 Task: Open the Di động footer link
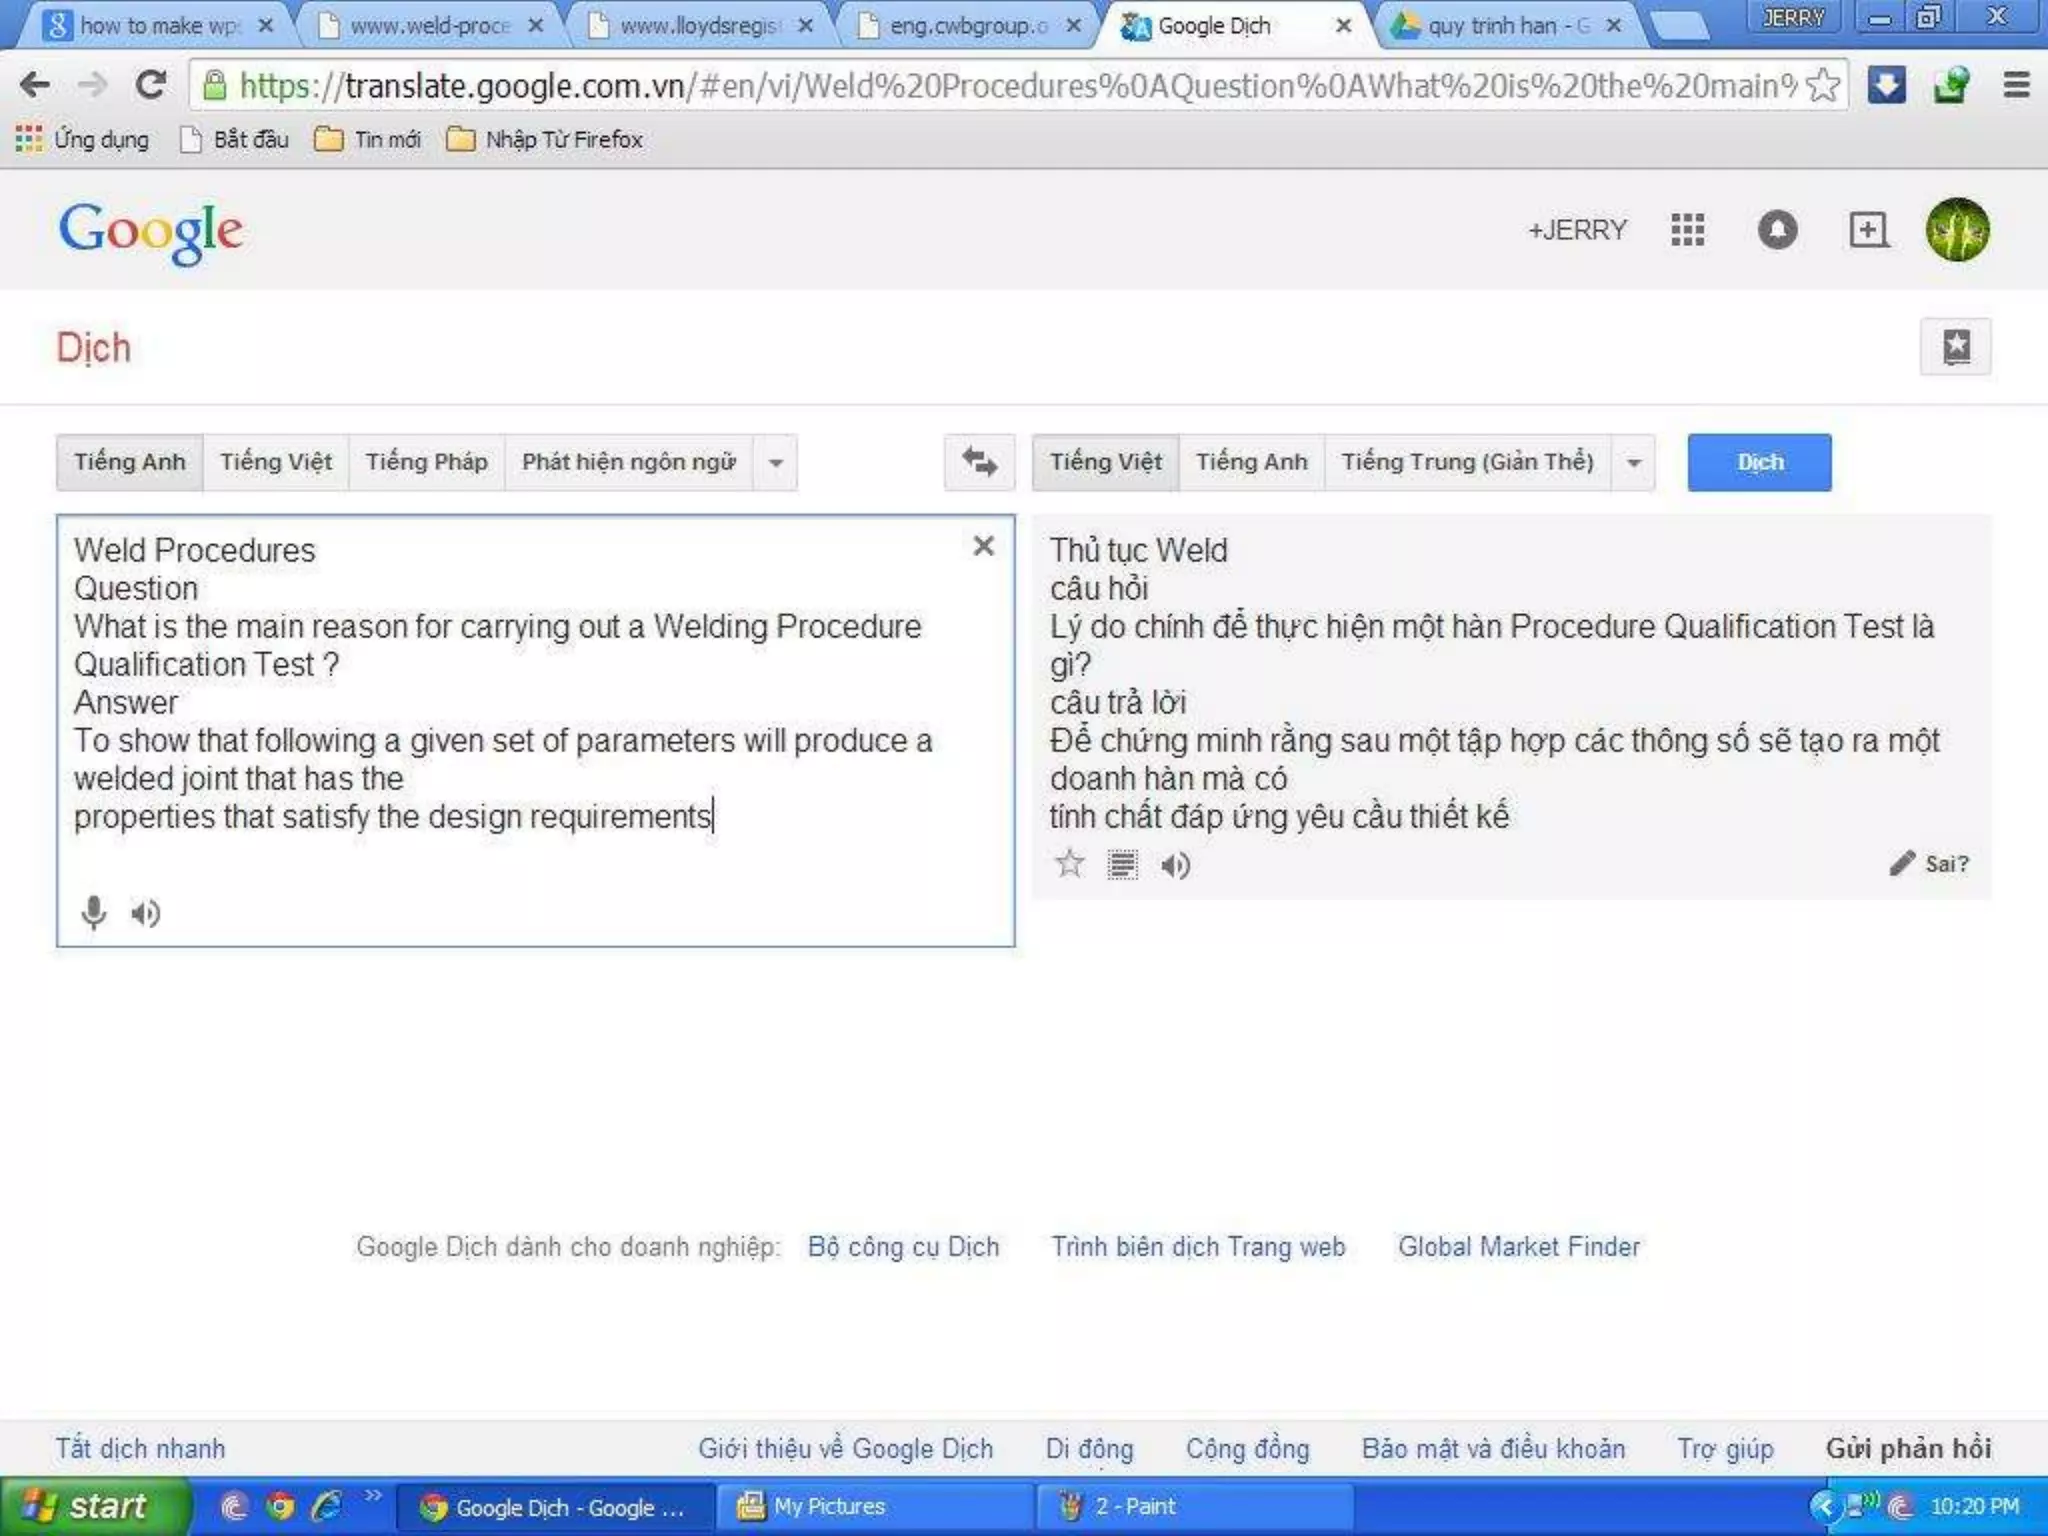(x=1089, y=1448)
